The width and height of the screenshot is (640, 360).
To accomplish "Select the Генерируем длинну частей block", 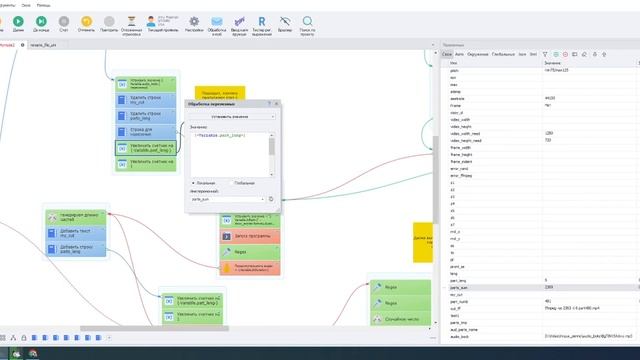I will click(76, 217).
